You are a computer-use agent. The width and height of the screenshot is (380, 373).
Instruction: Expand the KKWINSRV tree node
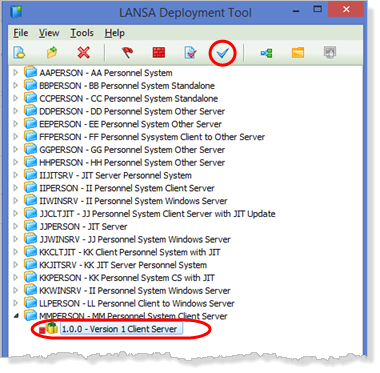coord(16,291)
